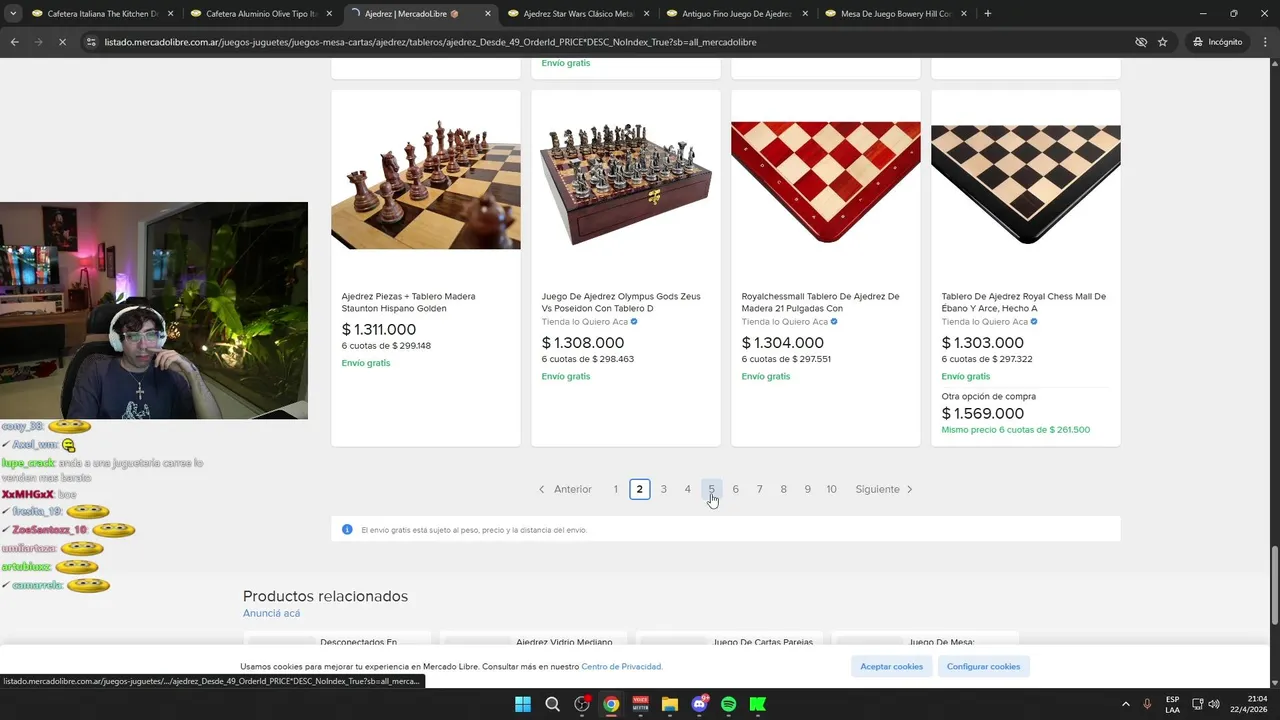1280x720 pixels.
Task: Open Tablero De Ajedrez Royal Chess Mall listing
Action: 1023,302
